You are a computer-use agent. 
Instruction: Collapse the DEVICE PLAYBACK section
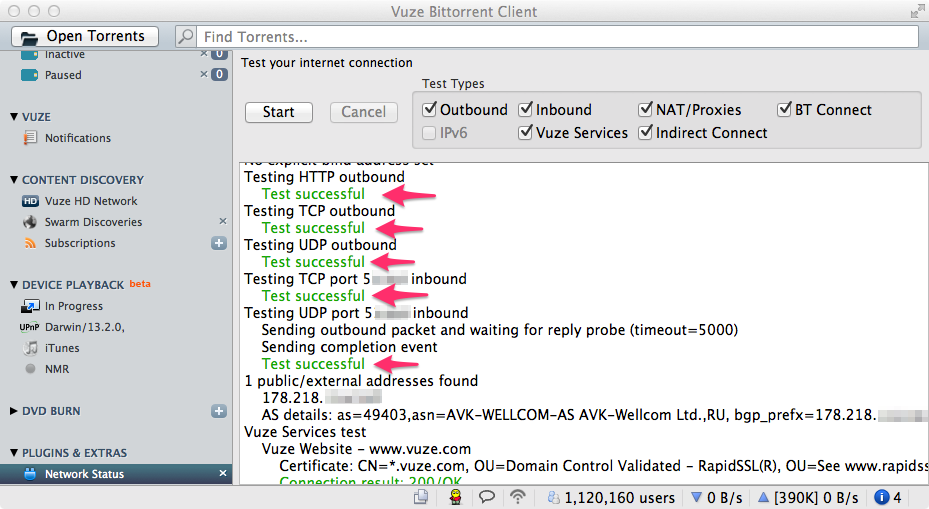14,285
